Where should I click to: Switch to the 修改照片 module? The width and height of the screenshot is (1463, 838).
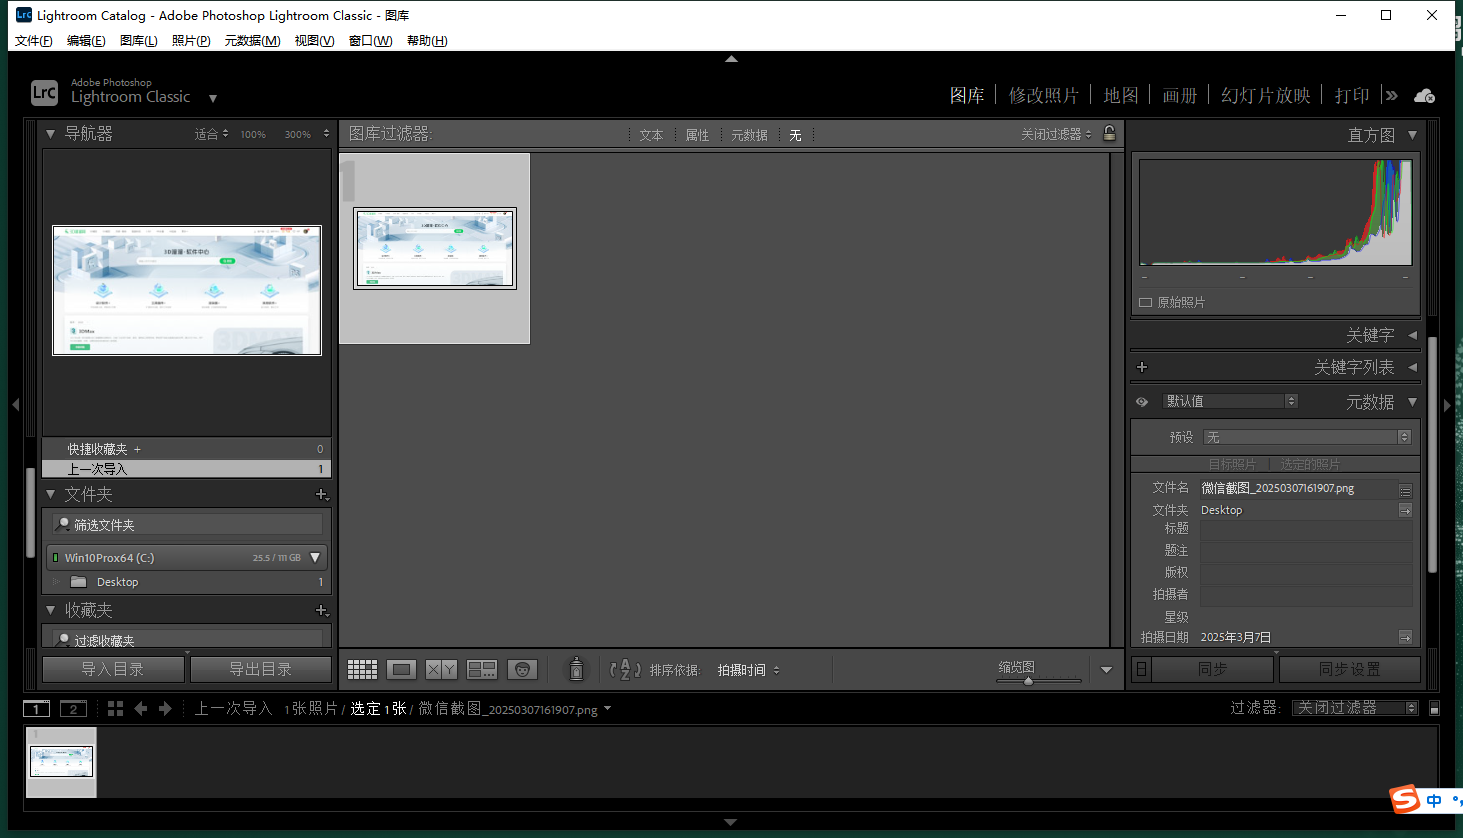[1044, 95]
